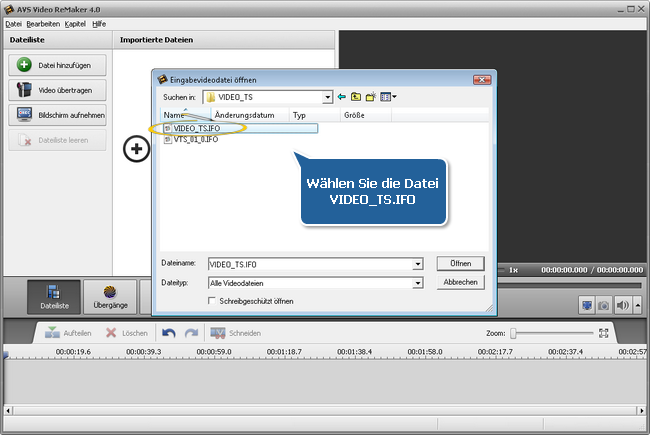The height and width of the screenshot is (435, 650).
Task: Open the view menu icon in the dialog
Action: point(388,97)
